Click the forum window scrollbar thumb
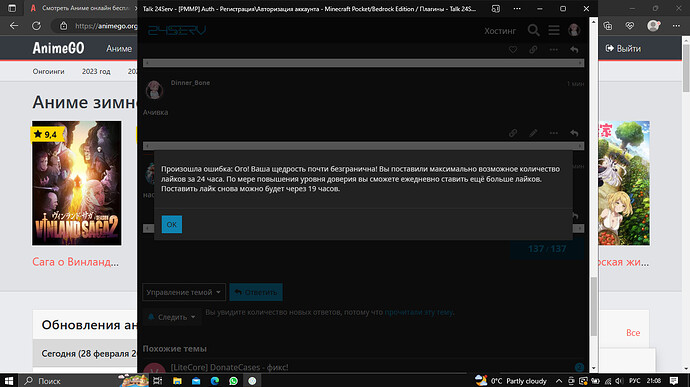Image resolution: width=690 pixels, height=387 pixels. [593, 307]
